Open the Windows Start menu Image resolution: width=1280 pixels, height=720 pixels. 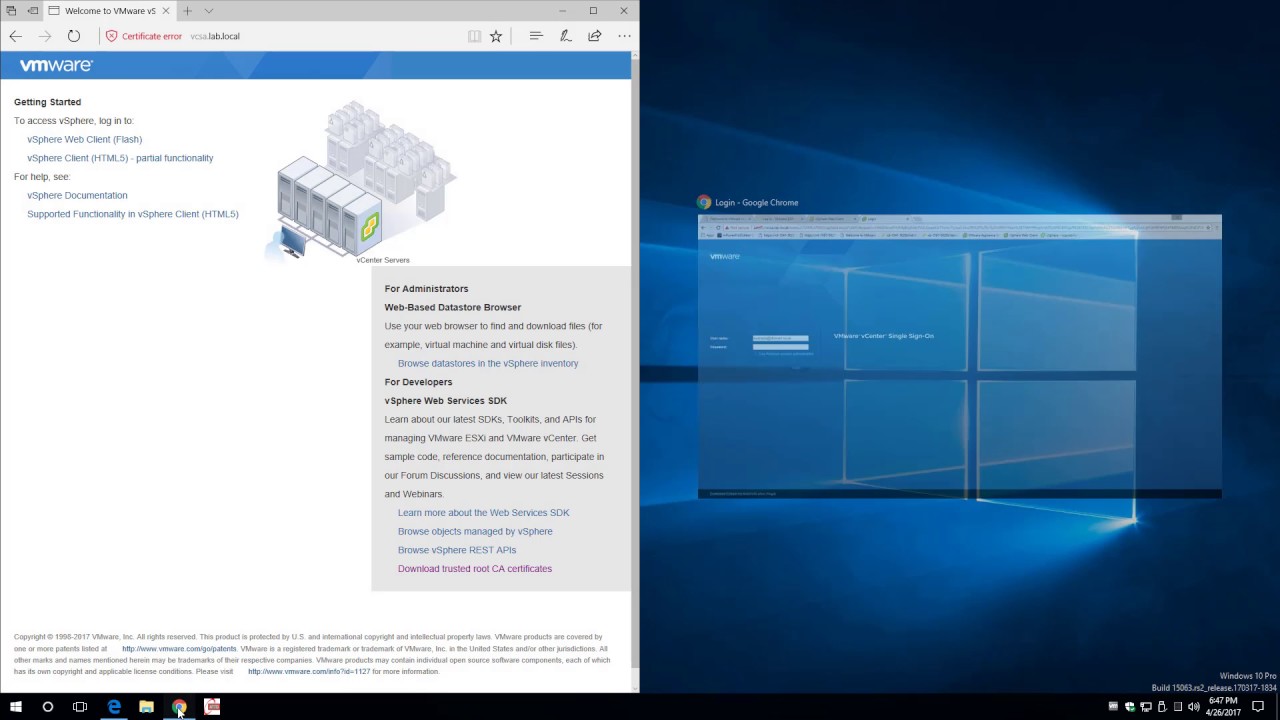16,707
